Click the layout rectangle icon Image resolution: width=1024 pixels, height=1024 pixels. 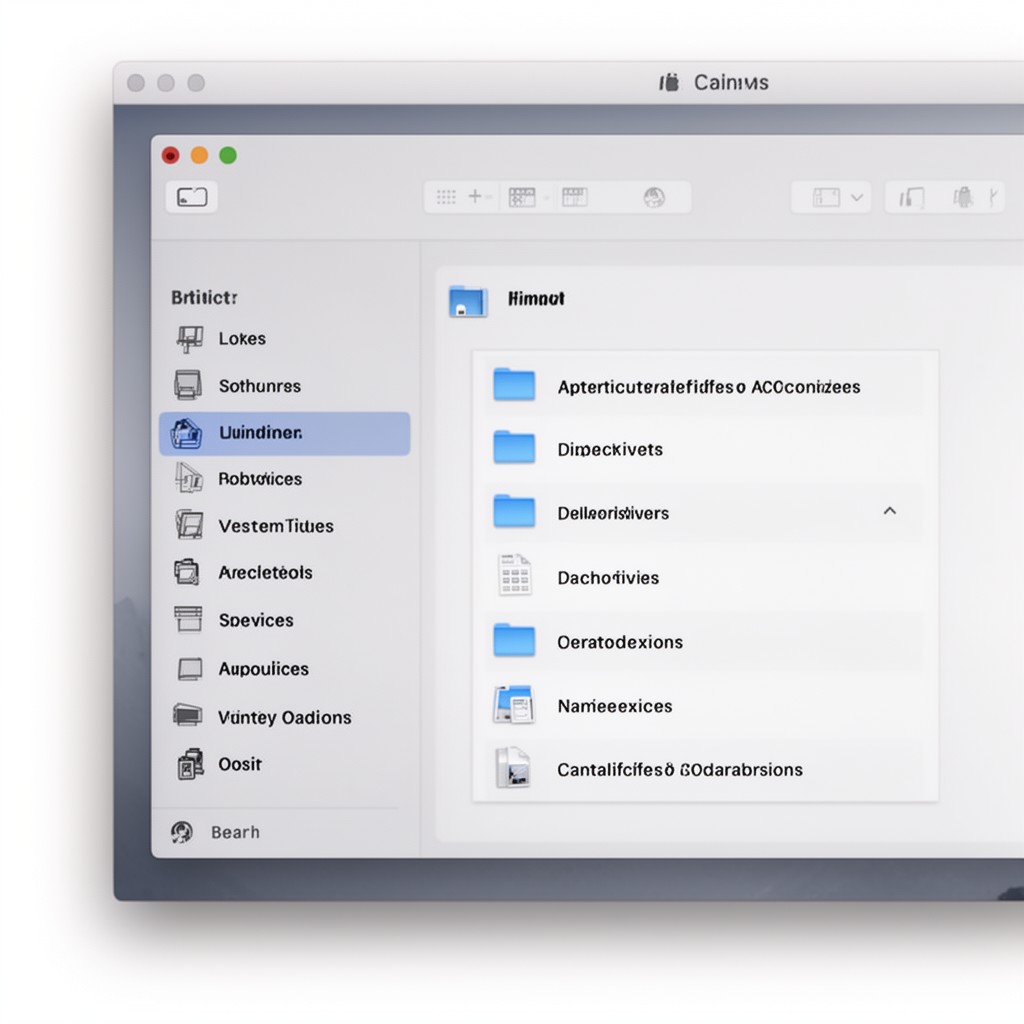[x=826, y=197]
